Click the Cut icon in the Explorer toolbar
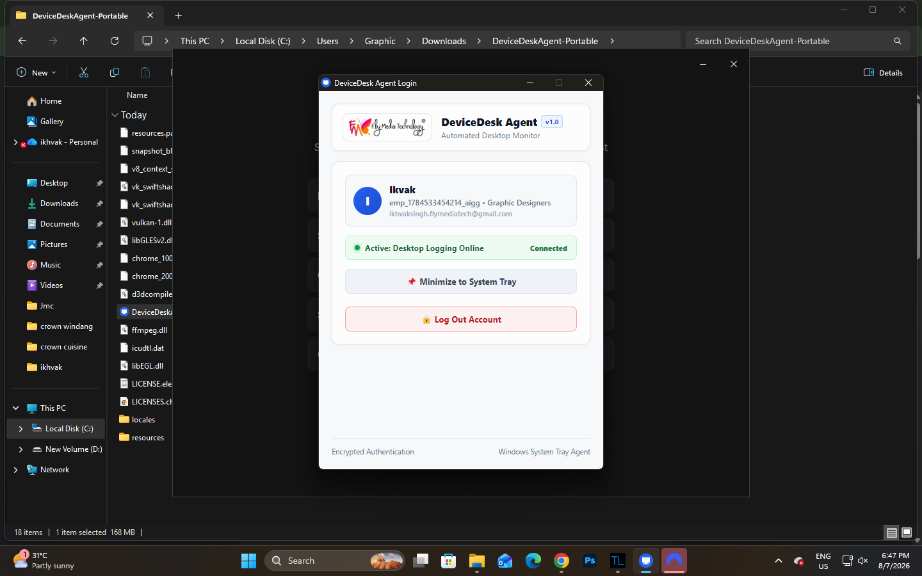The image size is (922, 576). point(83,72)
